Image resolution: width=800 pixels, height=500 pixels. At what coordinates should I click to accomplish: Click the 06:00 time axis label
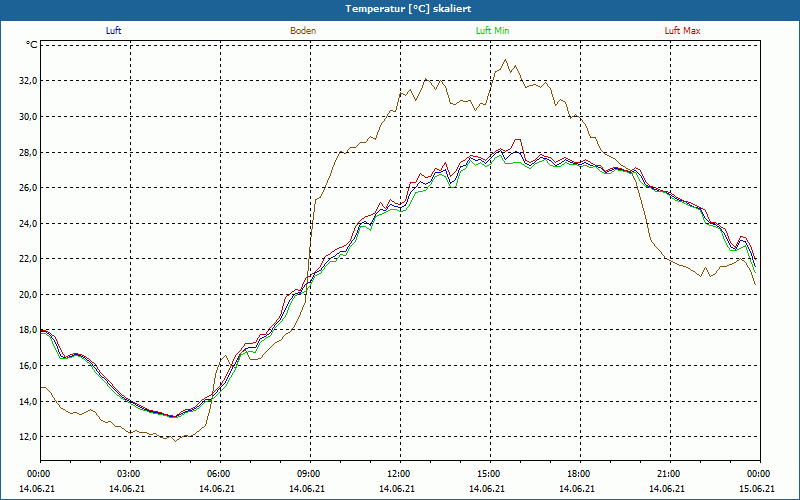[220, 474]
